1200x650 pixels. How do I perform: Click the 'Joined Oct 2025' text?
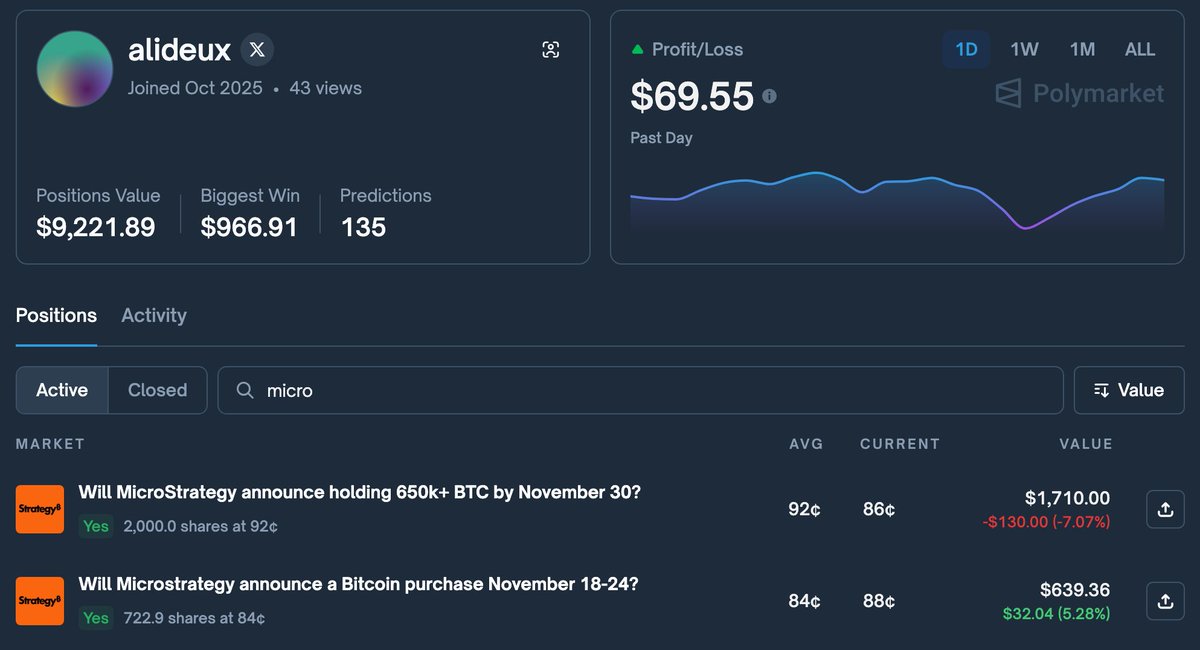tap(195, 88)
